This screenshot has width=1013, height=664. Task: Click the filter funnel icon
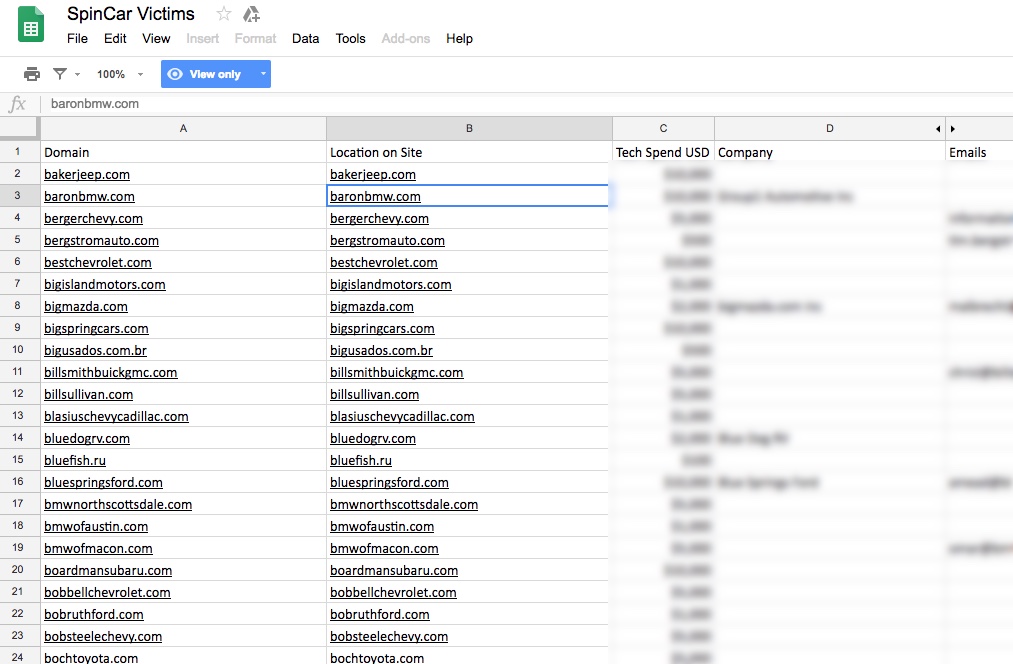(x=60, y=74)
